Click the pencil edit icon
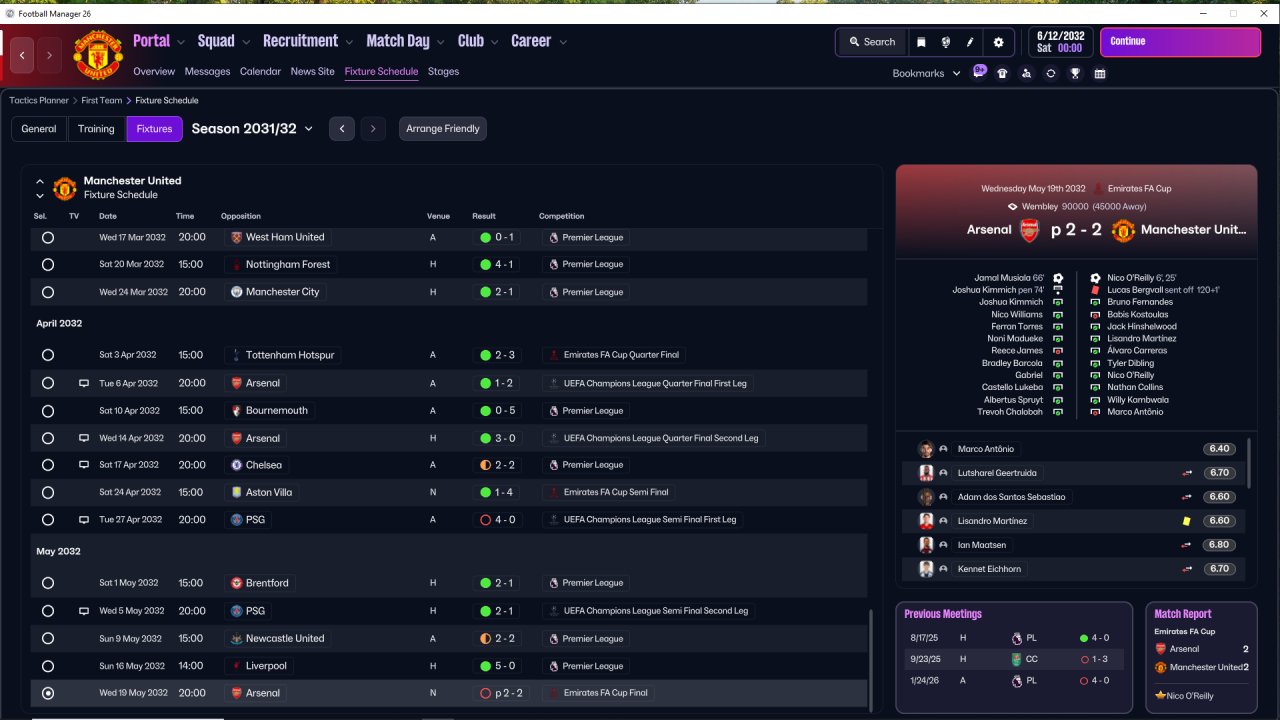Screen dimensions: 1280x720 pyautogui.click(x=970, y=42)
